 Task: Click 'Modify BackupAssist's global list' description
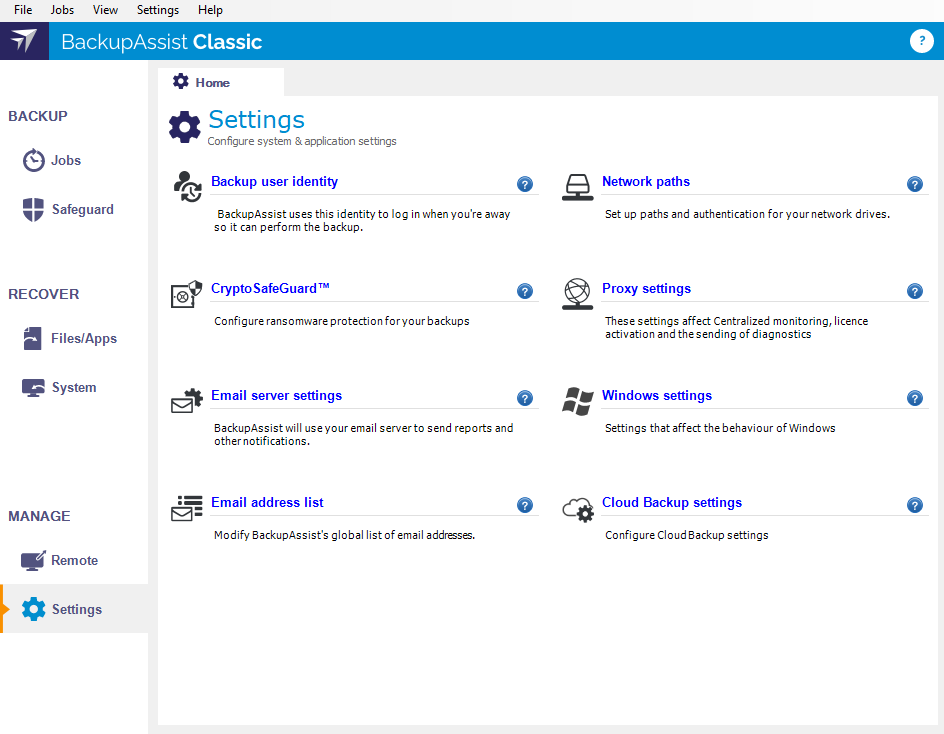pos(344,535)
